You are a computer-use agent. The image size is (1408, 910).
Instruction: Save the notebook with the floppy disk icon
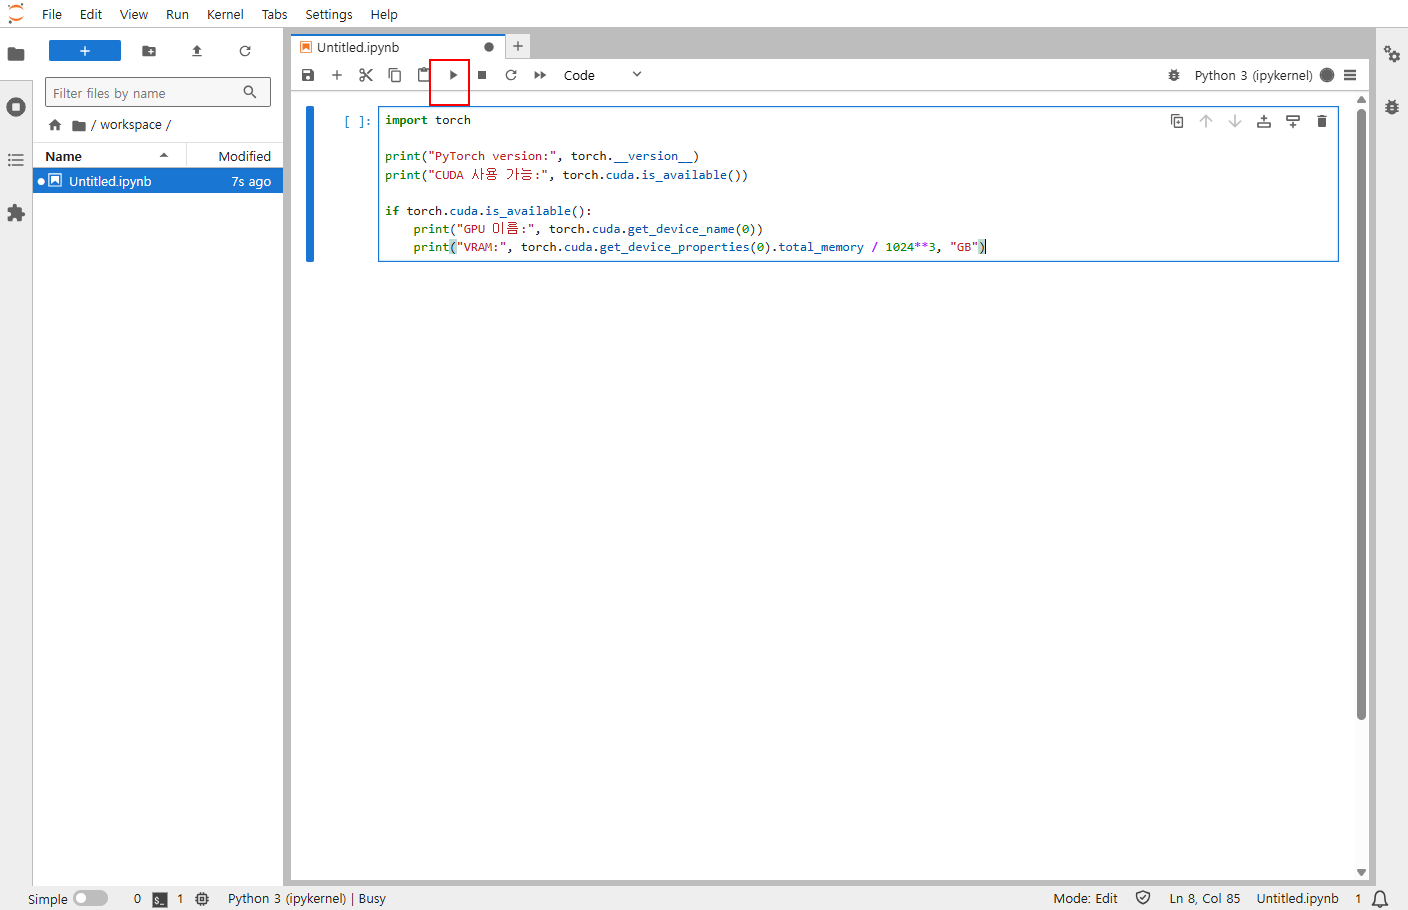[x=308, y=75]
